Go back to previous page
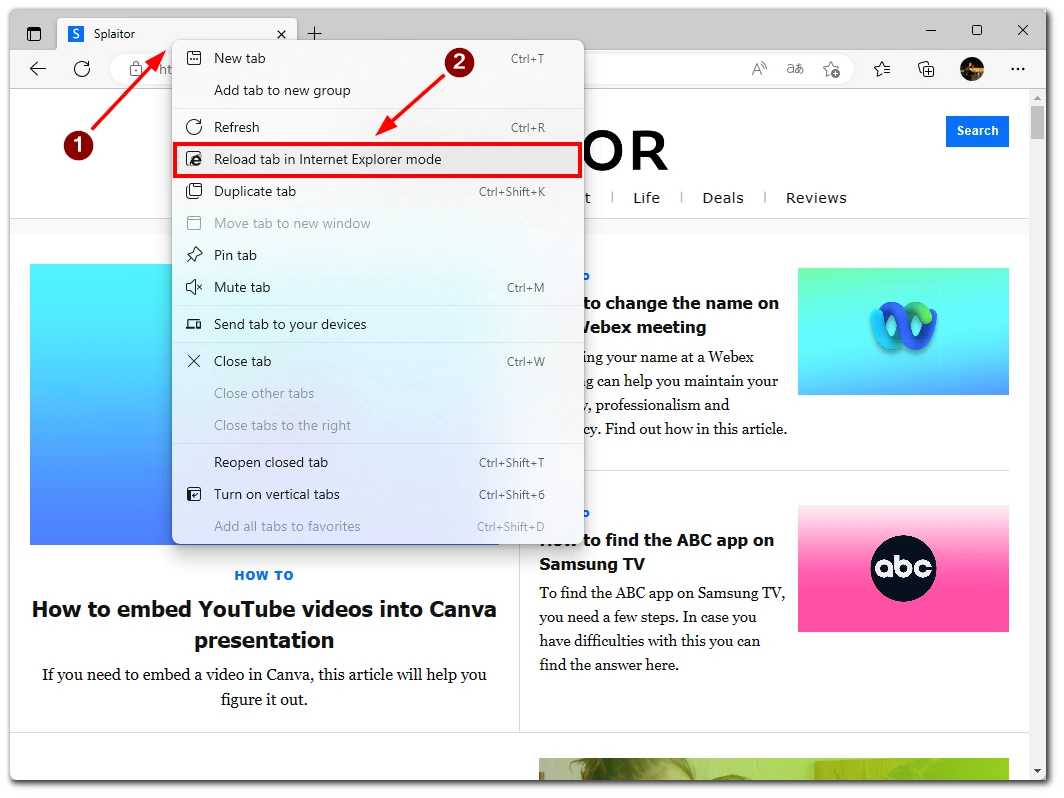The image size is (1064, 798). point(38,69)
